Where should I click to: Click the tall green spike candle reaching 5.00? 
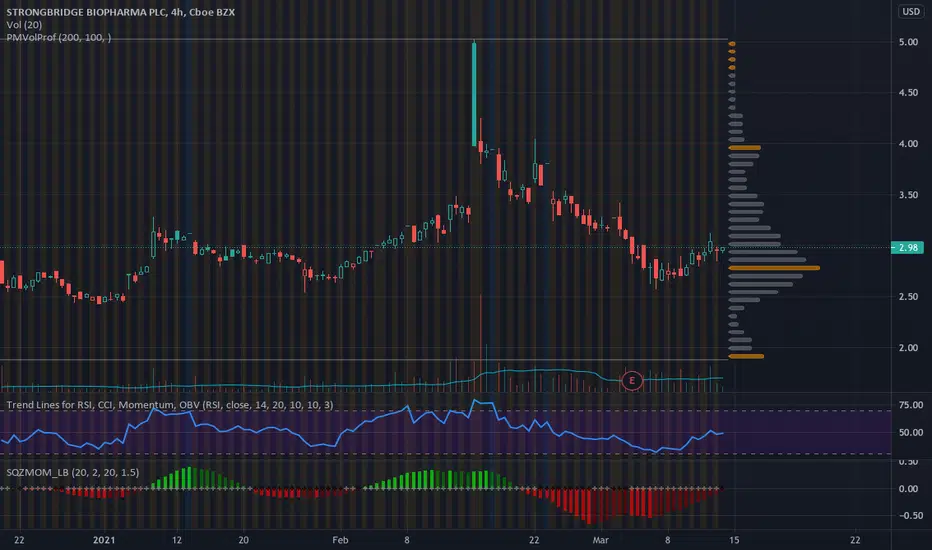point(474,93)
